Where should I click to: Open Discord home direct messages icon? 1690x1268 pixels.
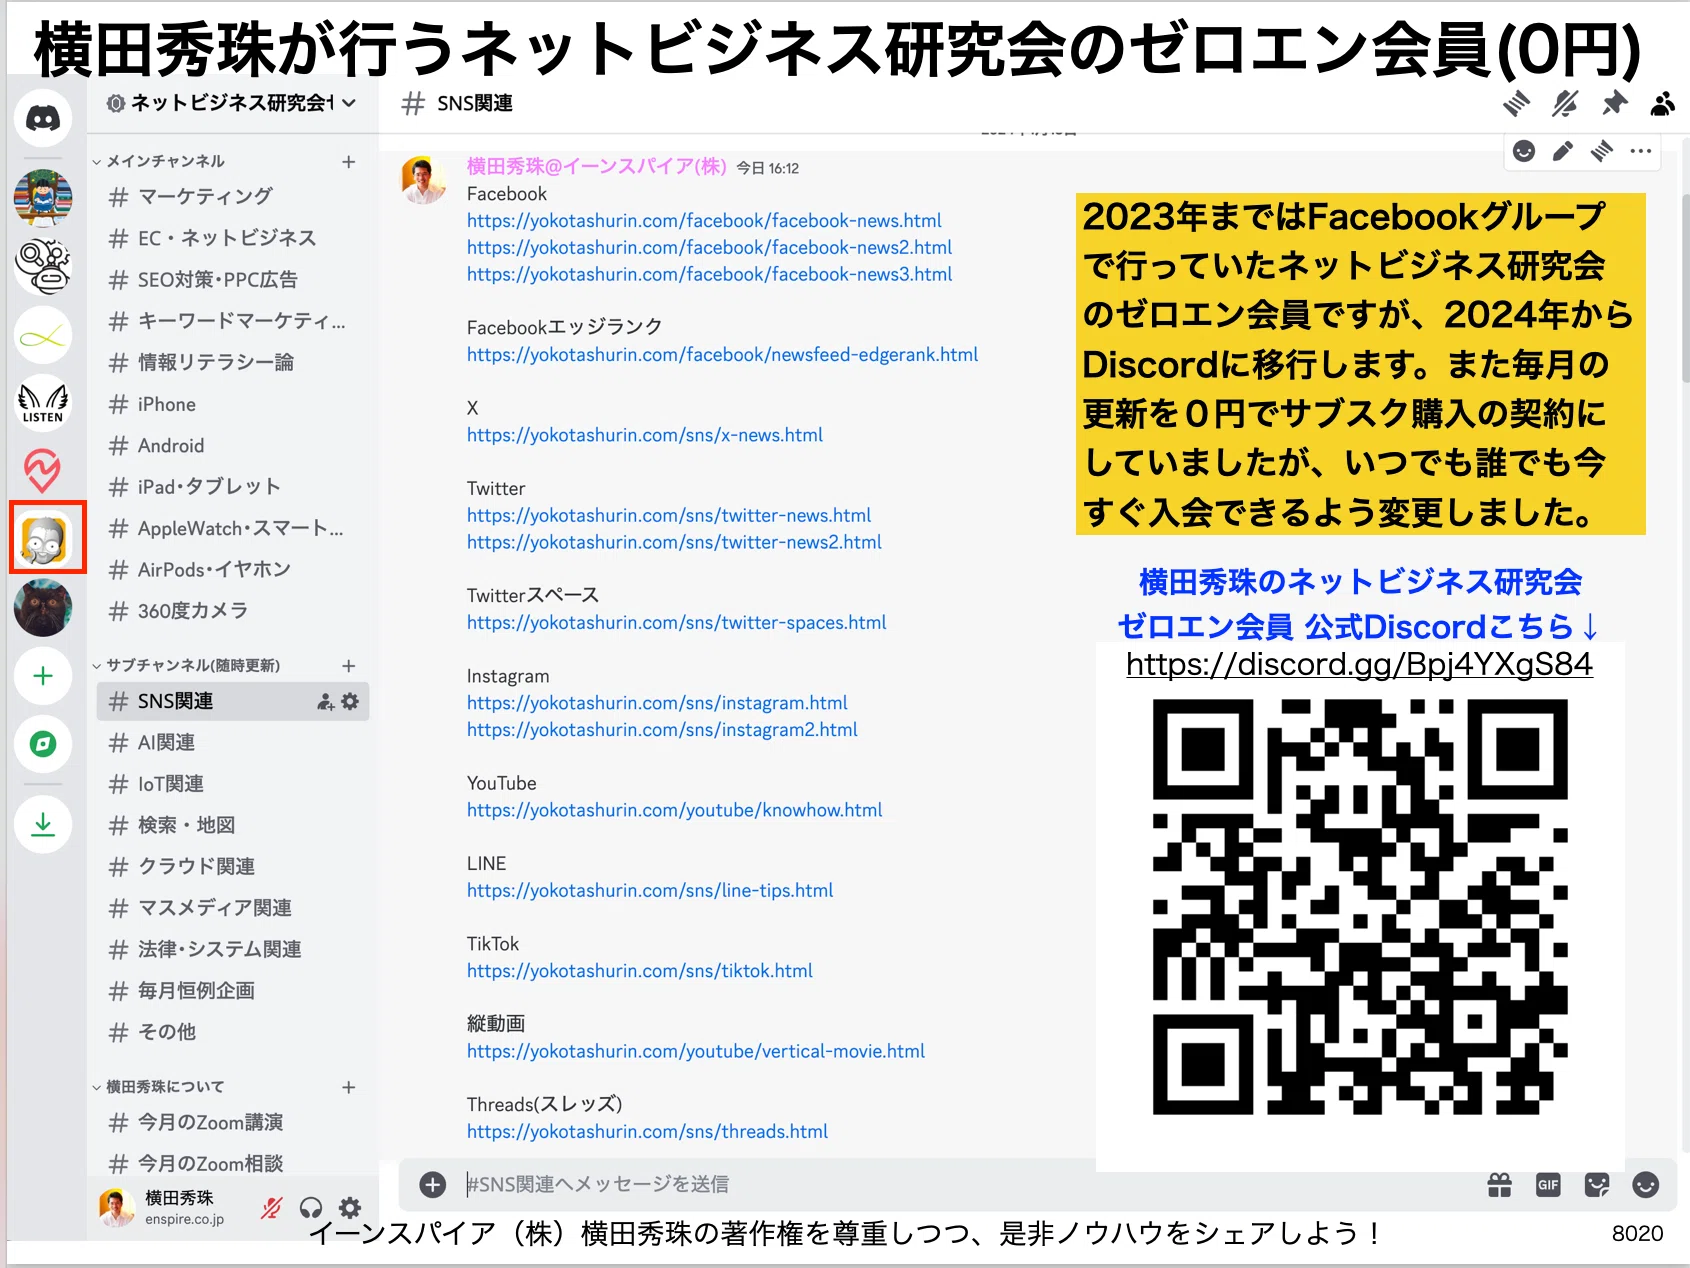pos(43,118)
